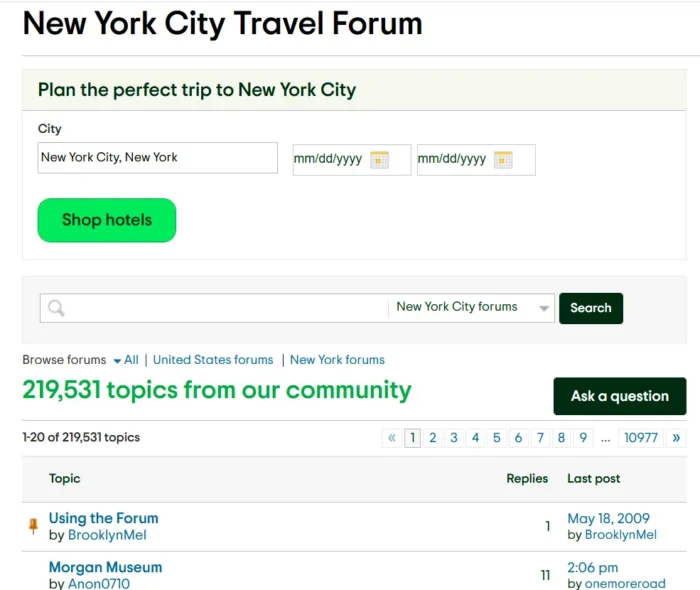Click the Last post column header
Viewport: 700px width, 590px height.
tap(594, 479)
